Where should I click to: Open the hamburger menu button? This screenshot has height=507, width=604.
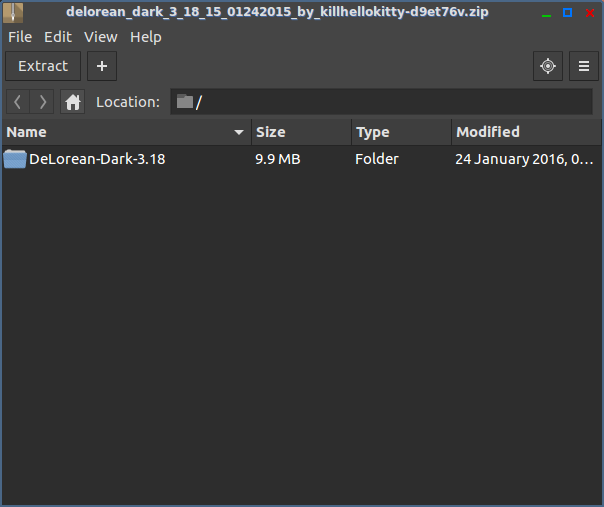coord(584,66)
